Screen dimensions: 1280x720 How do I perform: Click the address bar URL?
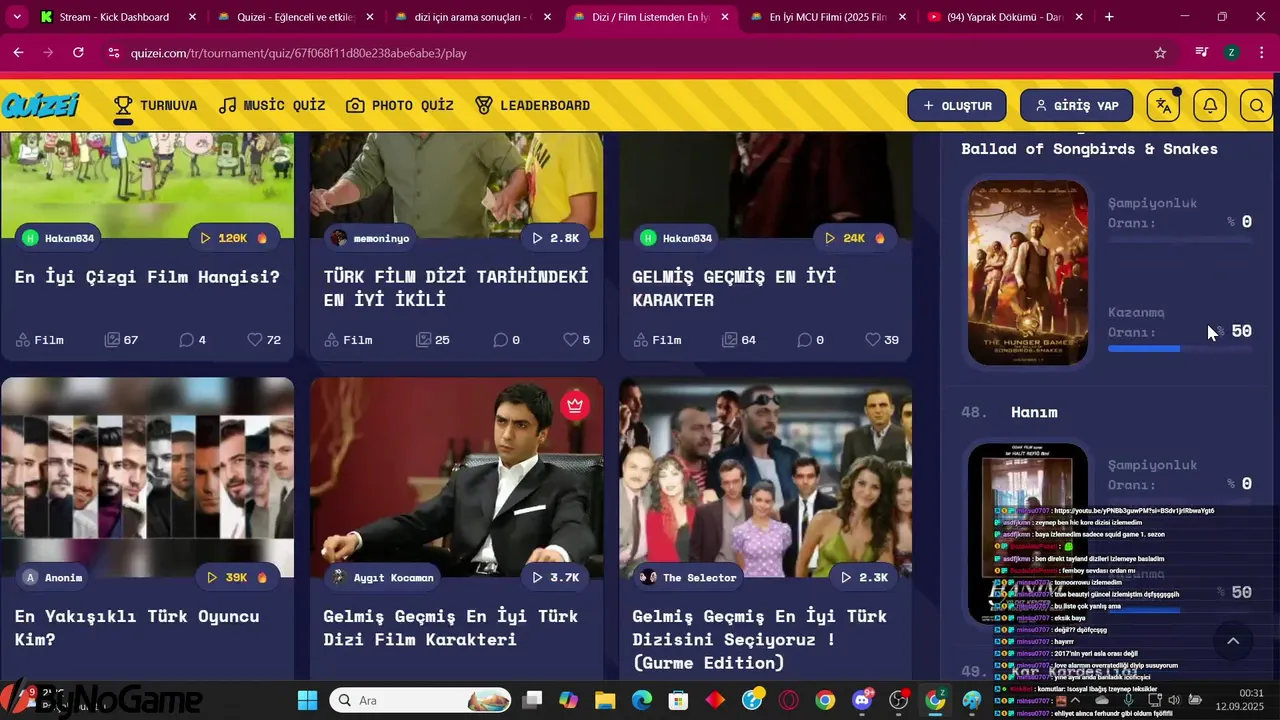coord(299,53)
